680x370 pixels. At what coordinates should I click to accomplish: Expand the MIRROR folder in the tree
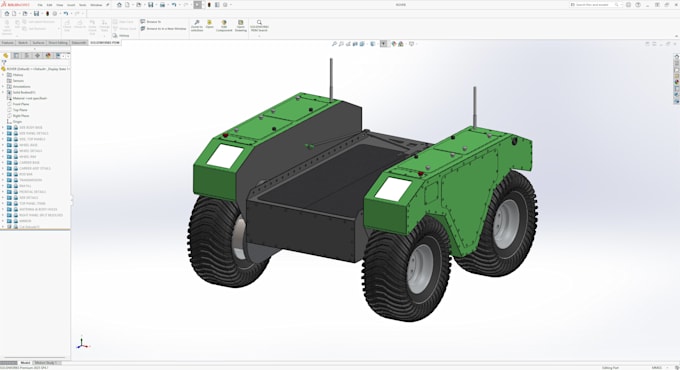coord(3,221)
